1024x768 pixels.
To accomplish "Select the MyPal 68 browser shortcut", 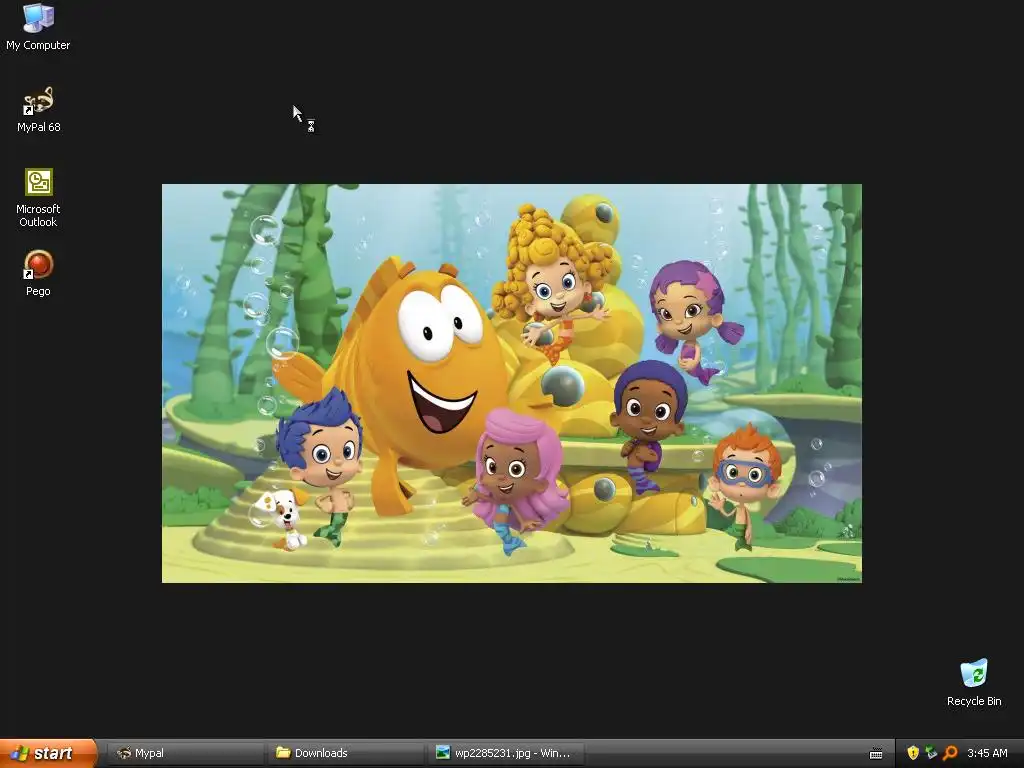I will click(x=38, y=109).
